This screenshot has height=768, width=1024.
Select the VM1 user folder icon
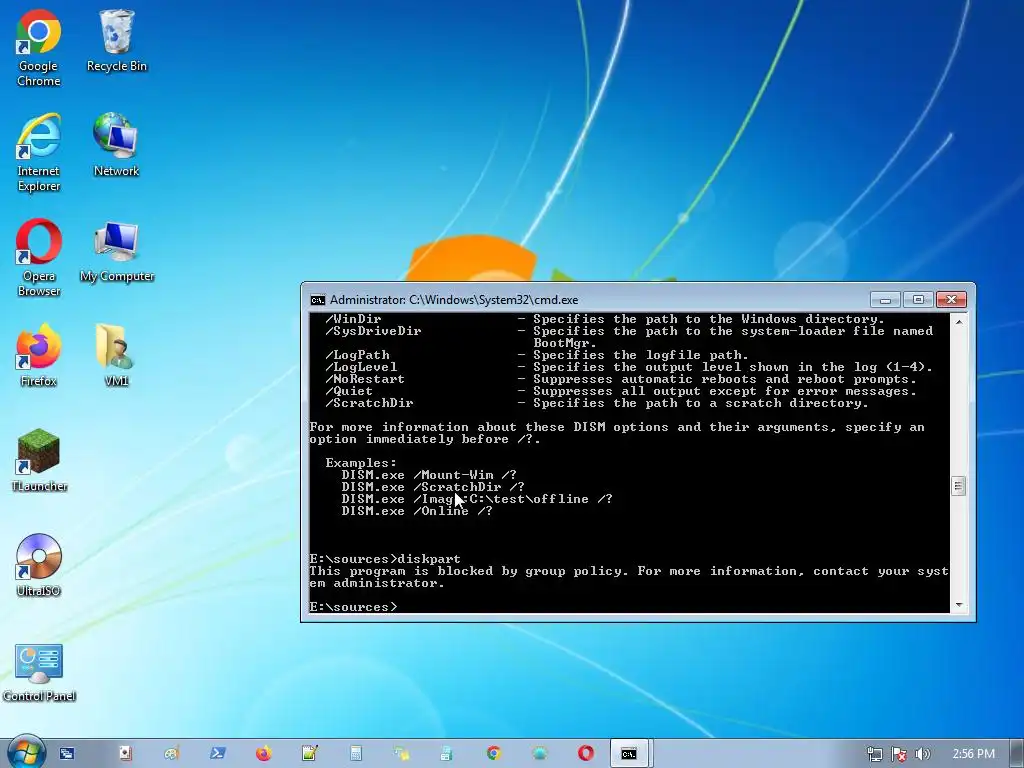[x=116, y=355]
